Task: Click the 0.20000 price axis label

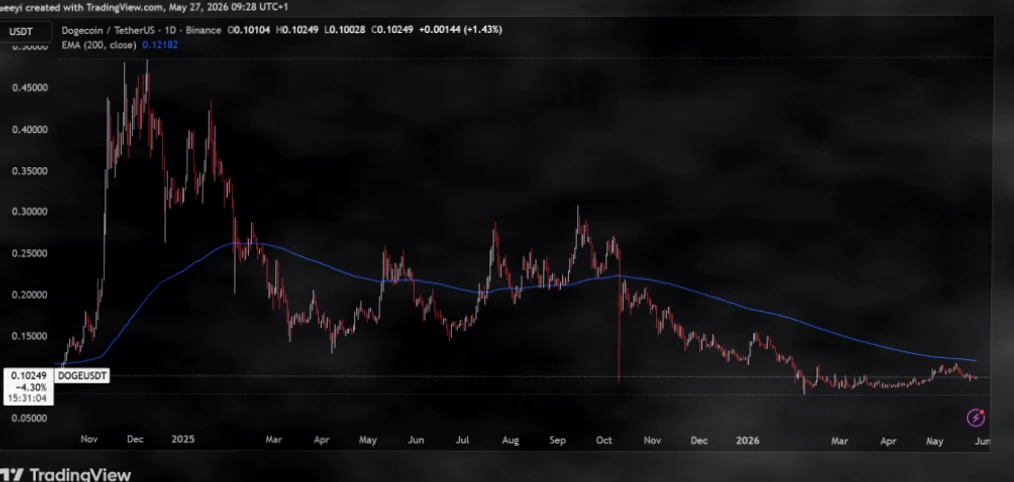Action: [x=30, y=294]
